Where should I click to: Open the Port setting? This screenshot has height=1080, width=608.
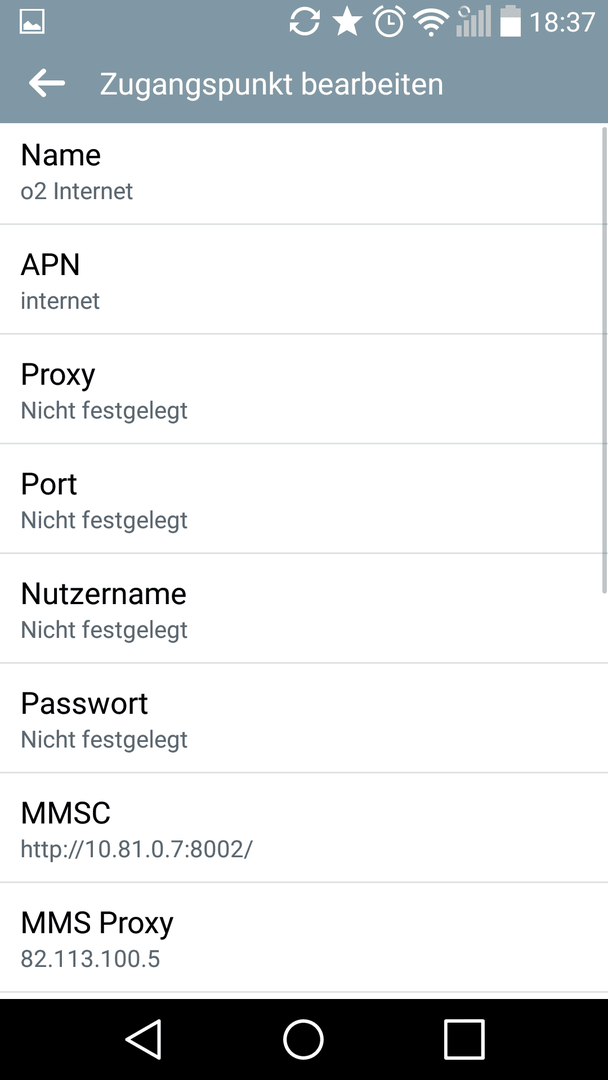(301, 498)
